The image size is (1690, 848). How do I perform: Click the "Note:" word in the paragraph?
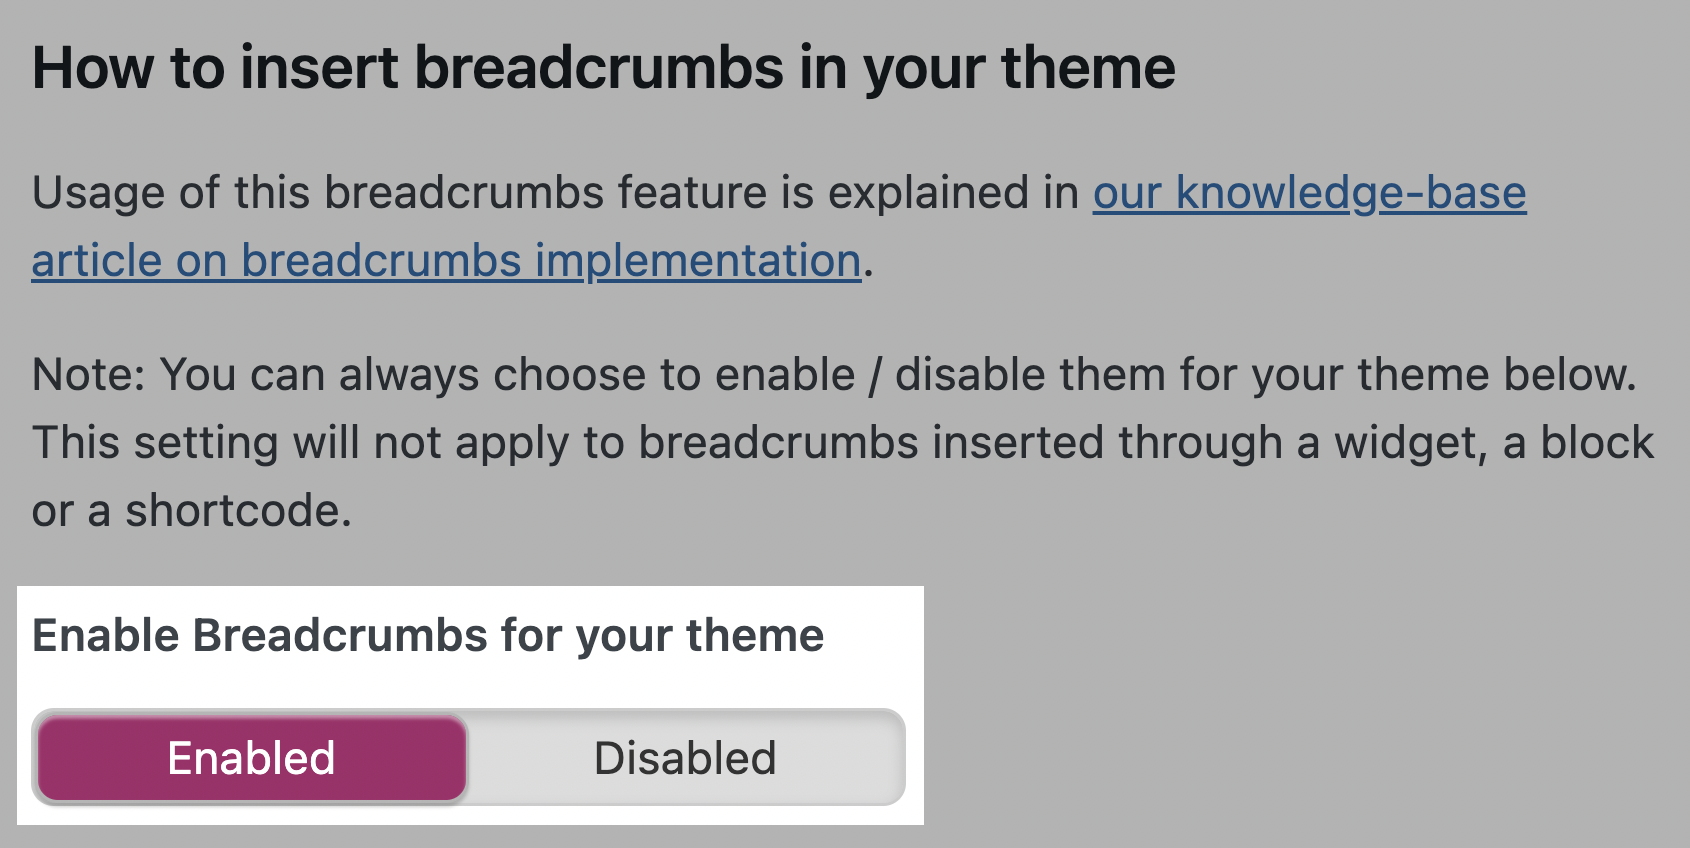pyautogui.click(x=89, y=375)
